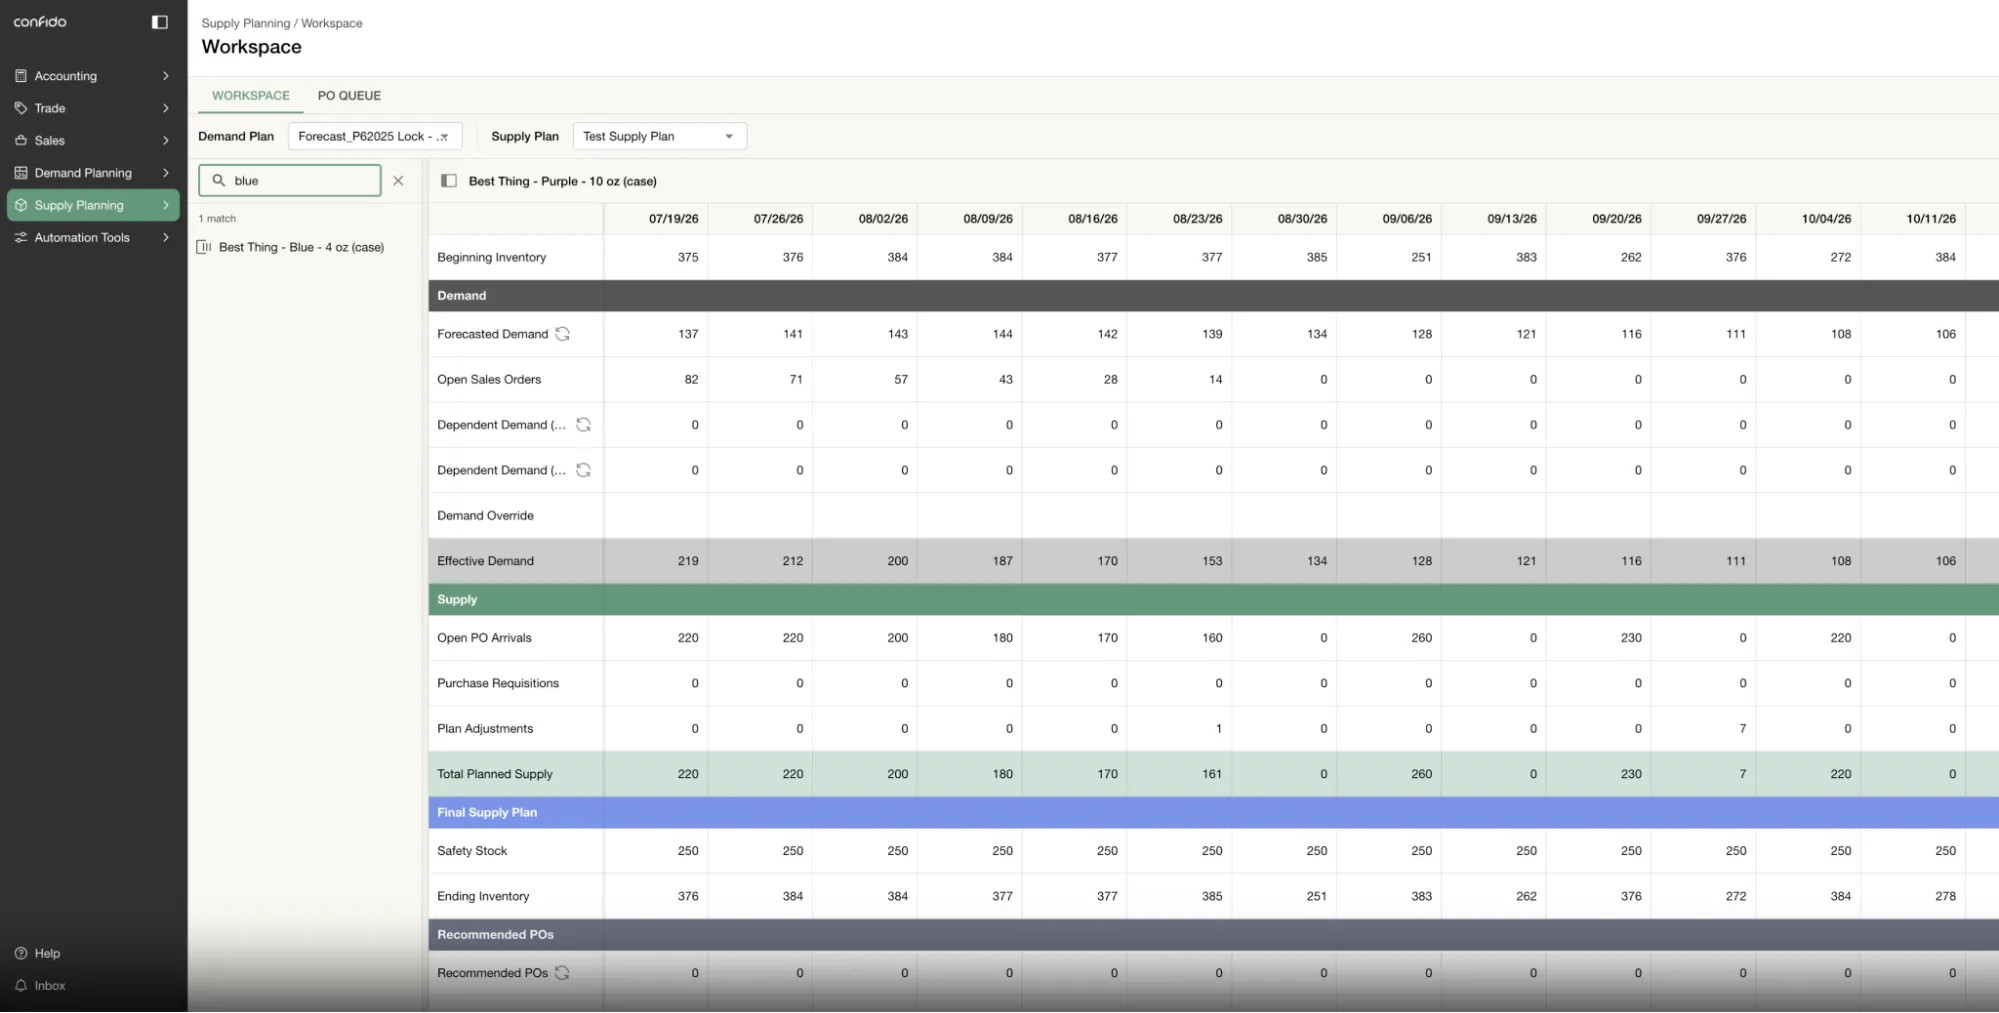1999x1013 pixels.
Task: Click the Demand Planning grid icon
Action: [21, 173]
